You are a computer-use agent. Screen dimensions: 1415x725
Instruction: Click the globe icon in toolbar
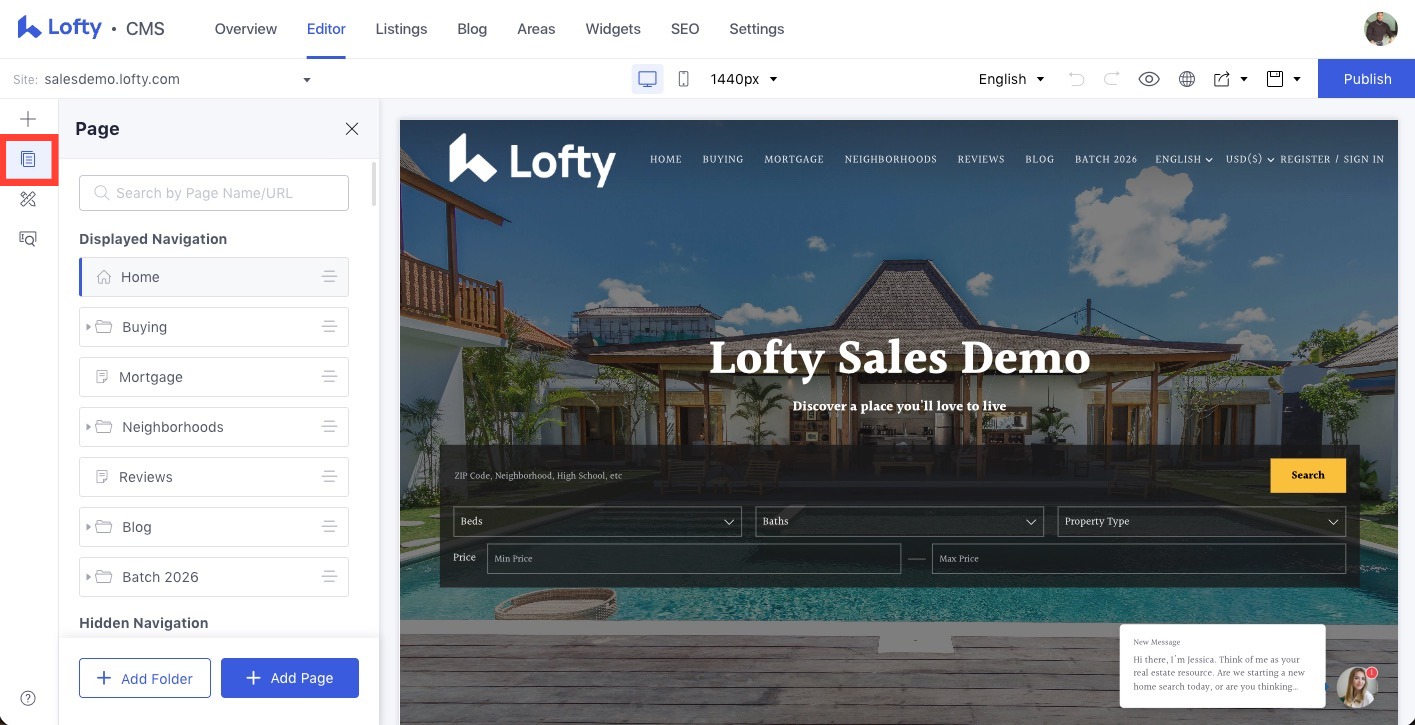click(1187, 79)
